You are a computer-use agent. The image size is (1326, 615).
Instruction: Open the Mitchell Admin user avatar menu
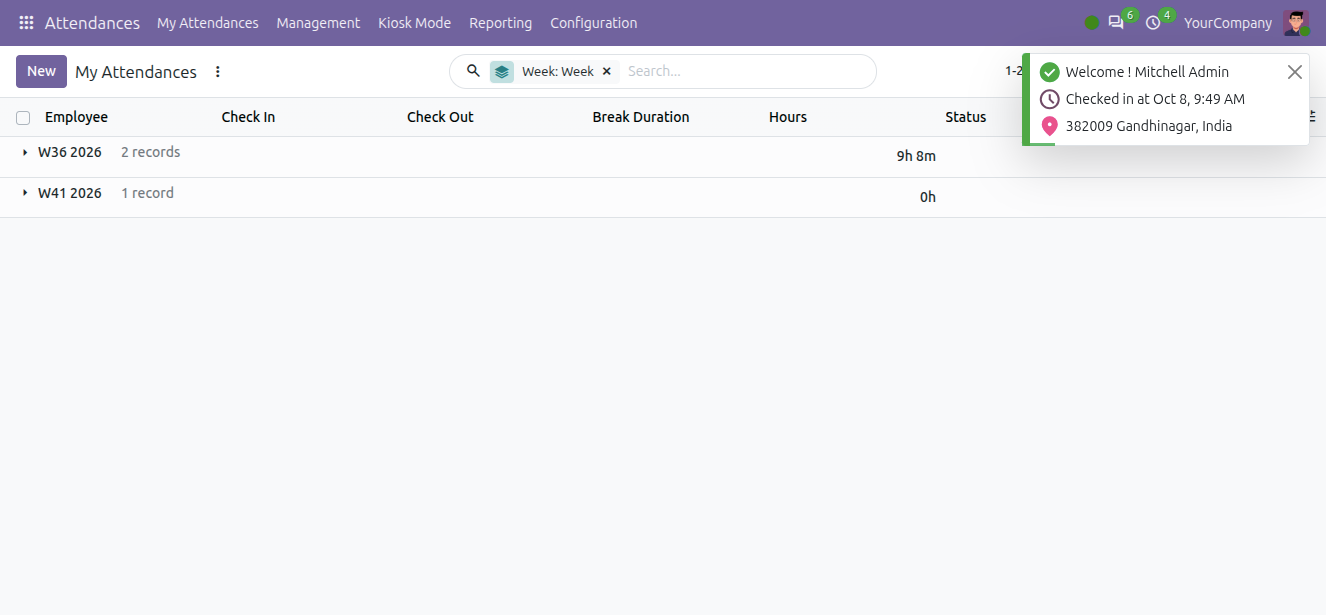coord(1296,23)
